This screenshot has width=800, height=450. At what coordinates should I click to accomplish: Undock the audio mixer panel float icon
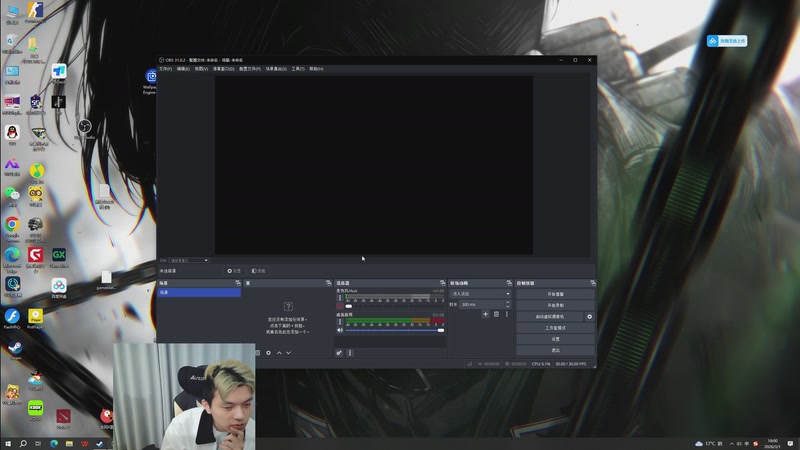442,283
